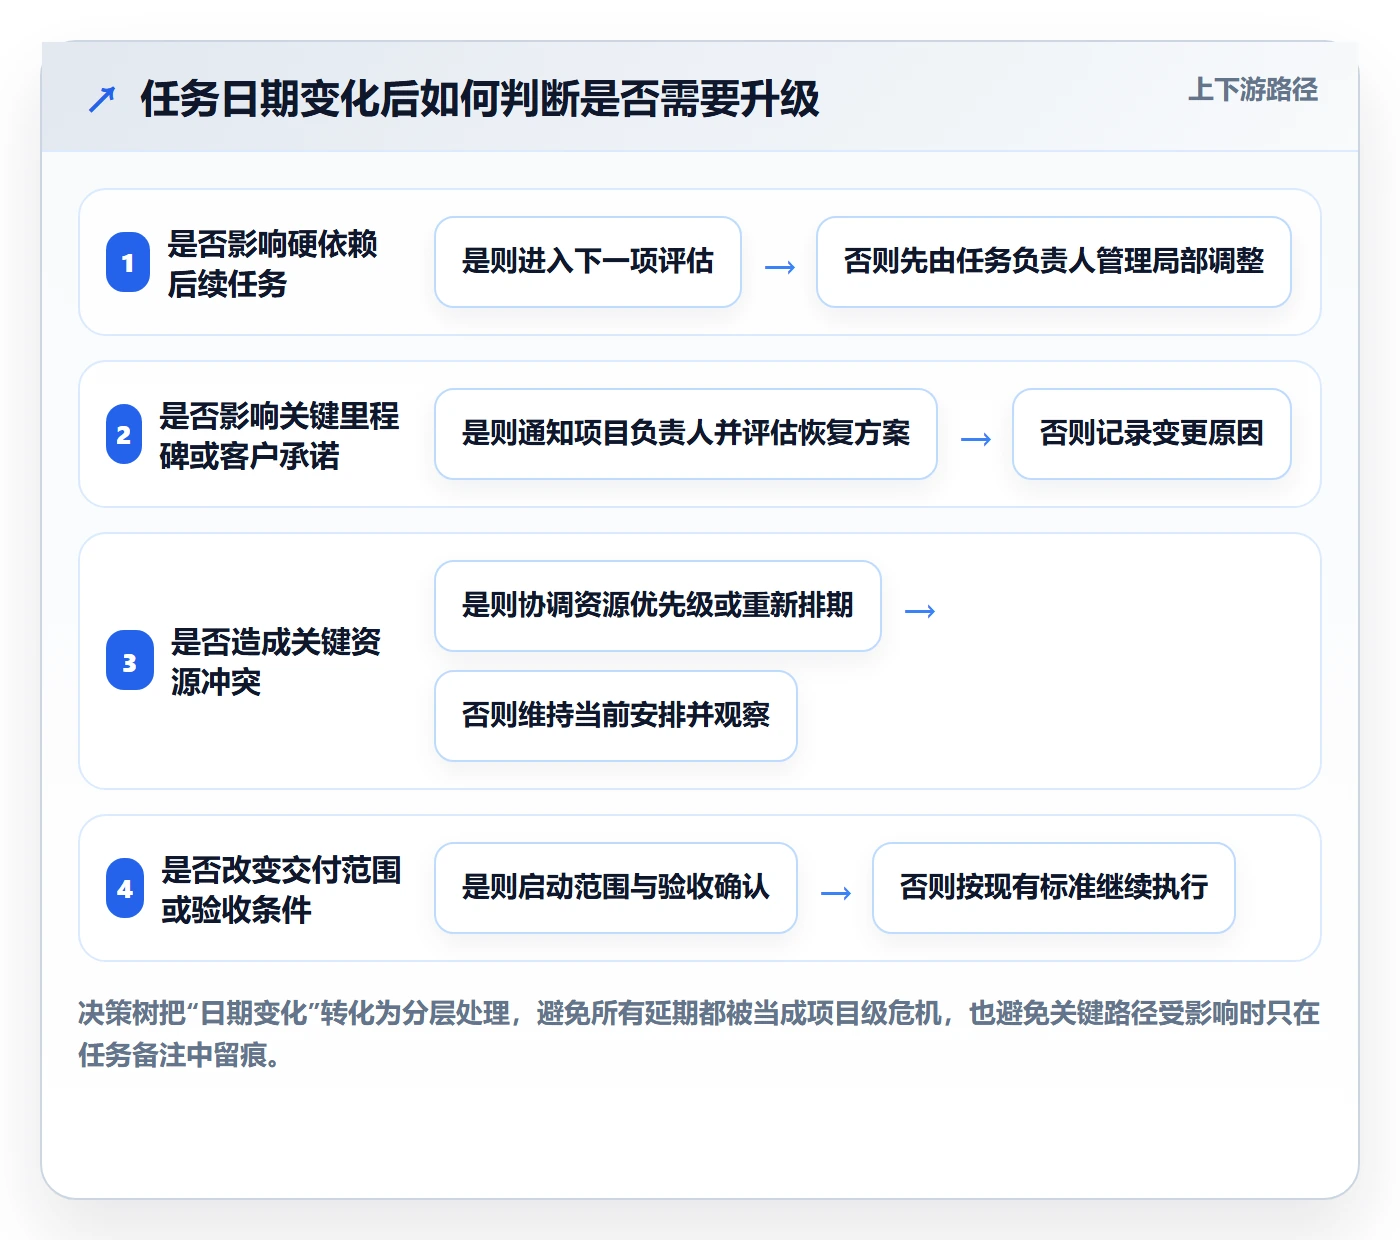This screenshot has height=1240, width=1400.
Task: Click the title 任务日期变化后如何判断是否需要升级
Action: click(480, 99)
